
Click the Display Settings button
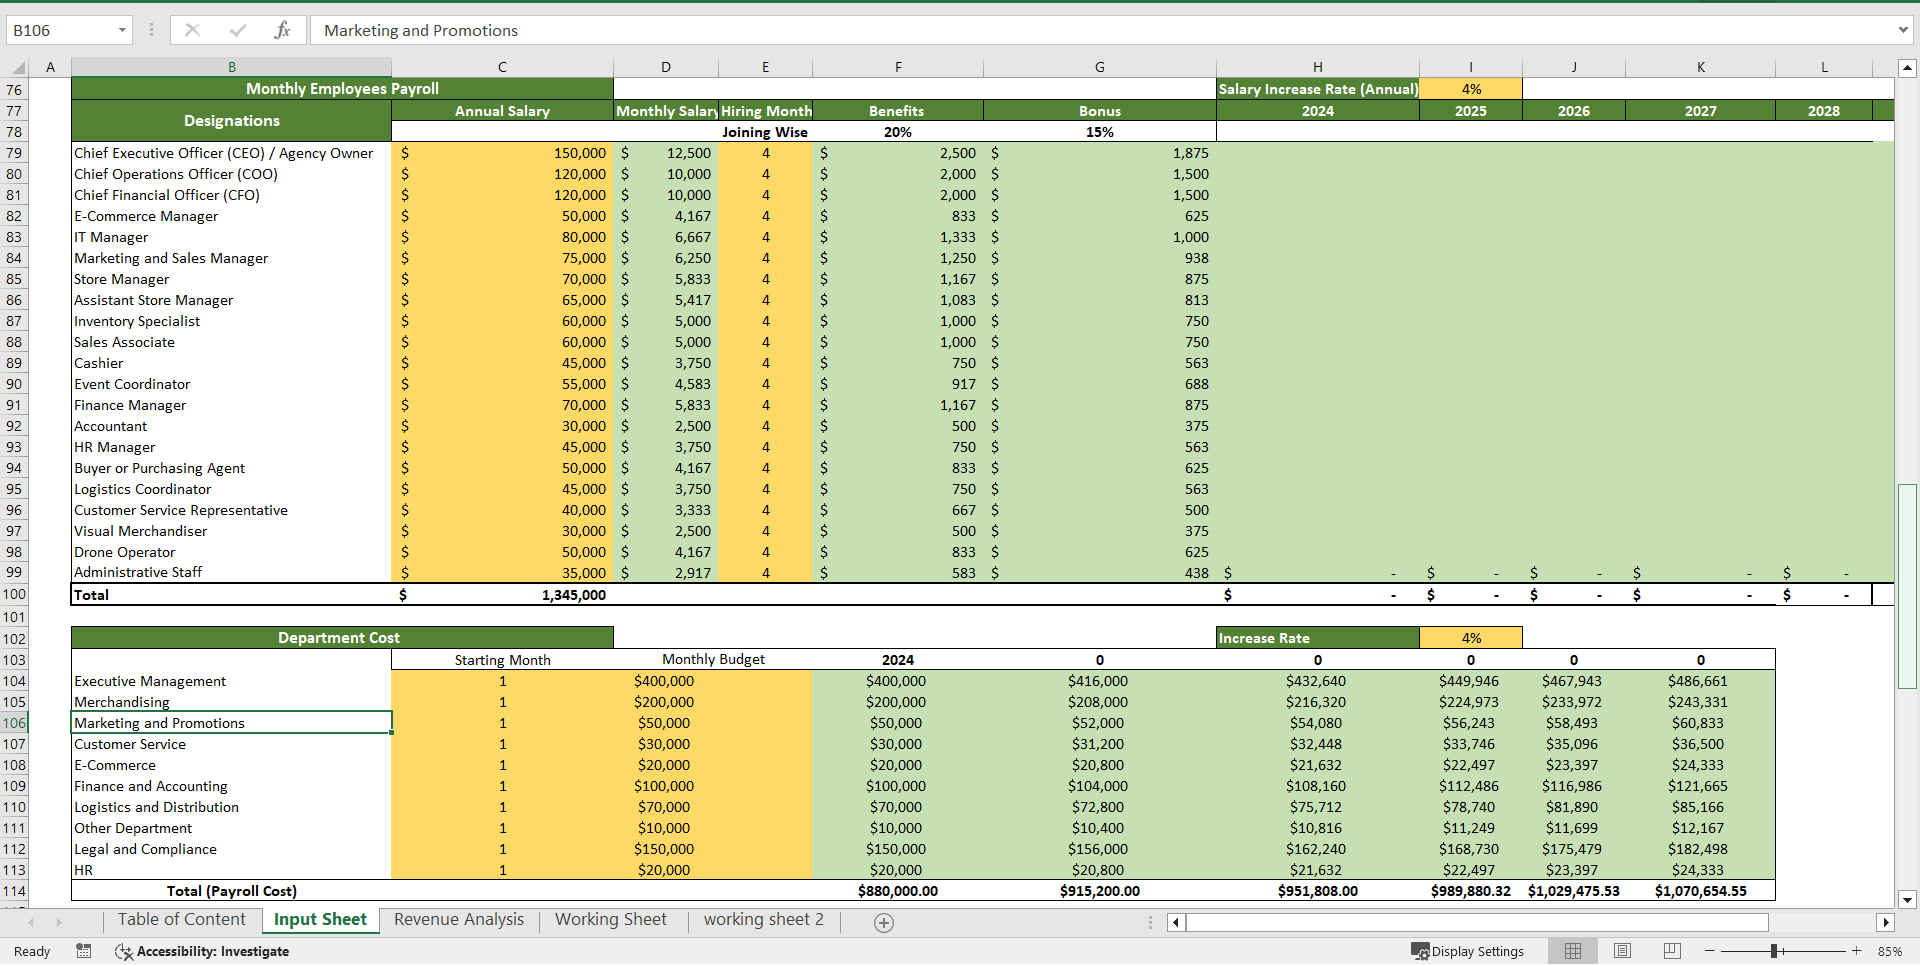(x=1468, y=951)
